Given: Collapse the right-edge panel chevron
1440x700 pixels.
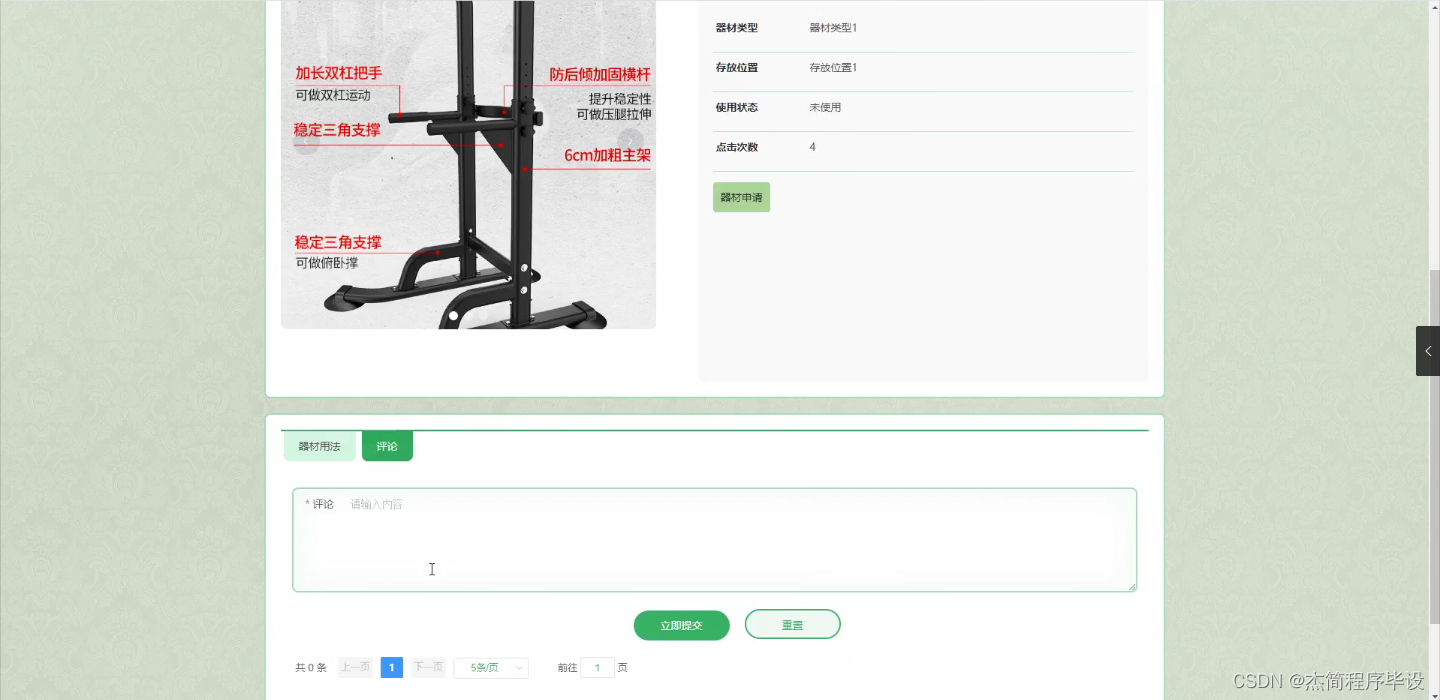Looking at the screenshot, I should pos(1427,350).
